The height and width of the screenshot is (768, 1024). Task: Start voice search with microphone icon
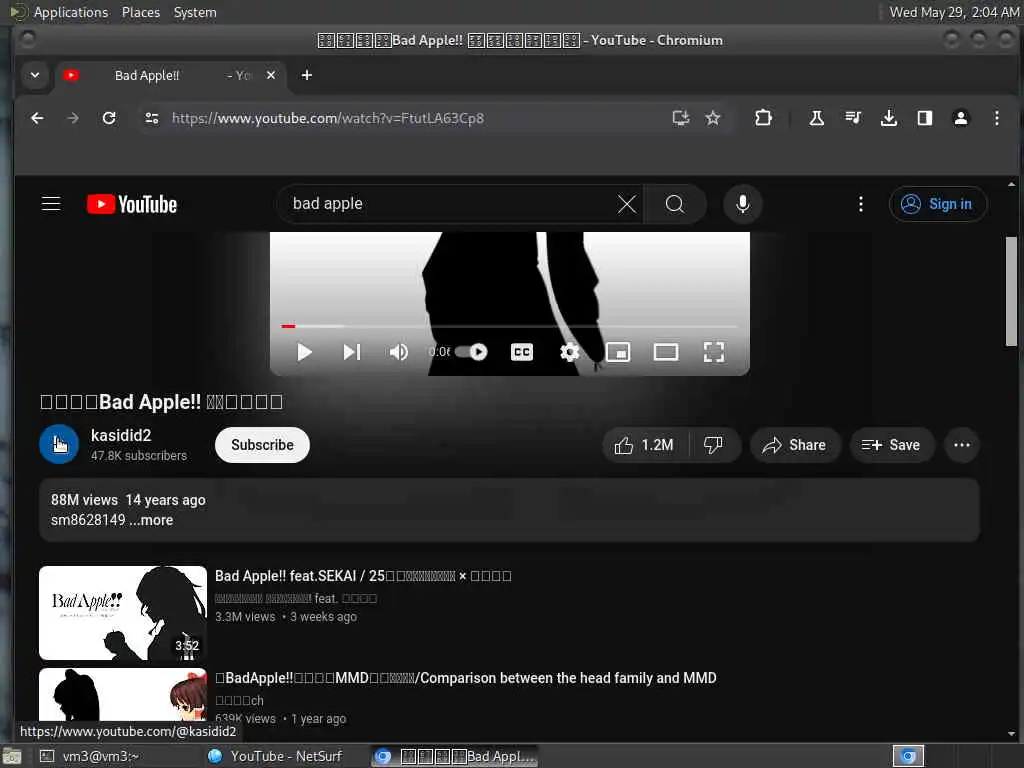click(743, 204)
